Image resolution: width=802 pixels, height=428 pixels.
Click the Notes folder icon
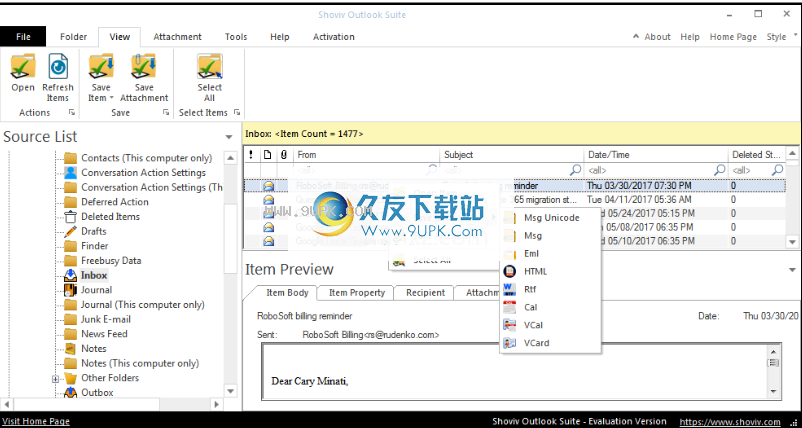pos(71,349)
